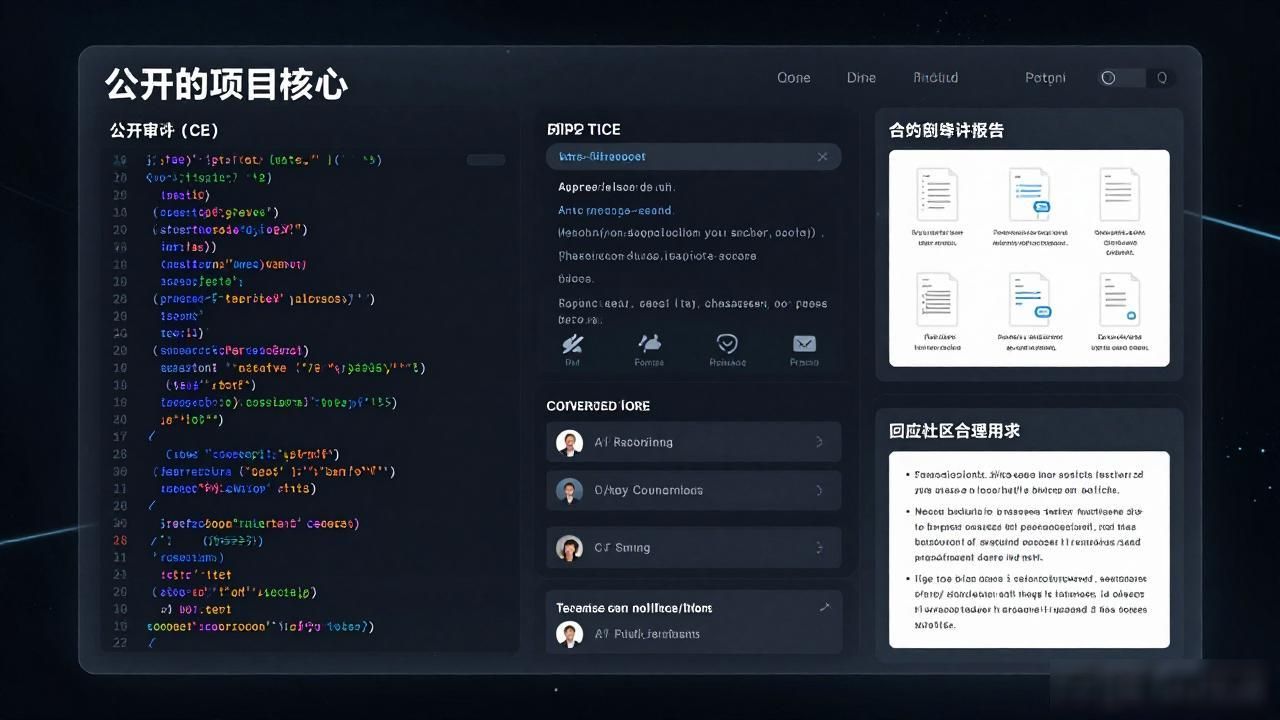This screenshot has width=1280, height=720.
Task: Focus the latre-flitreocoet search field
Action: pos(693,156)
